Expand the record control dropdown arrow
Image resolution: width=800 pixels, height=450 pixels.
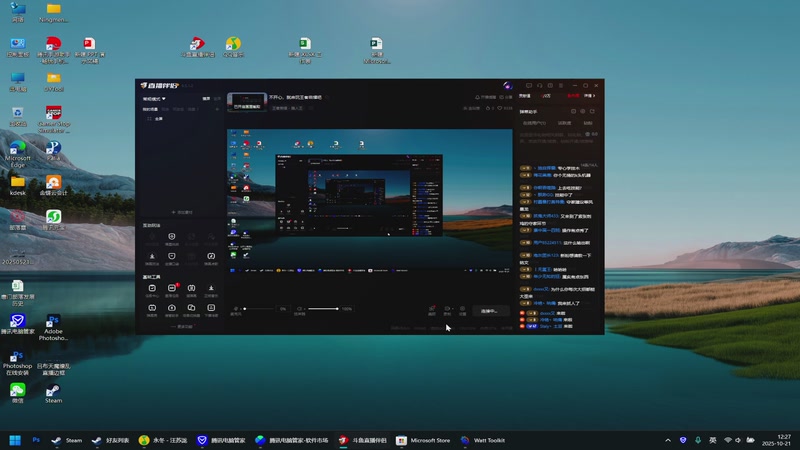451,309
